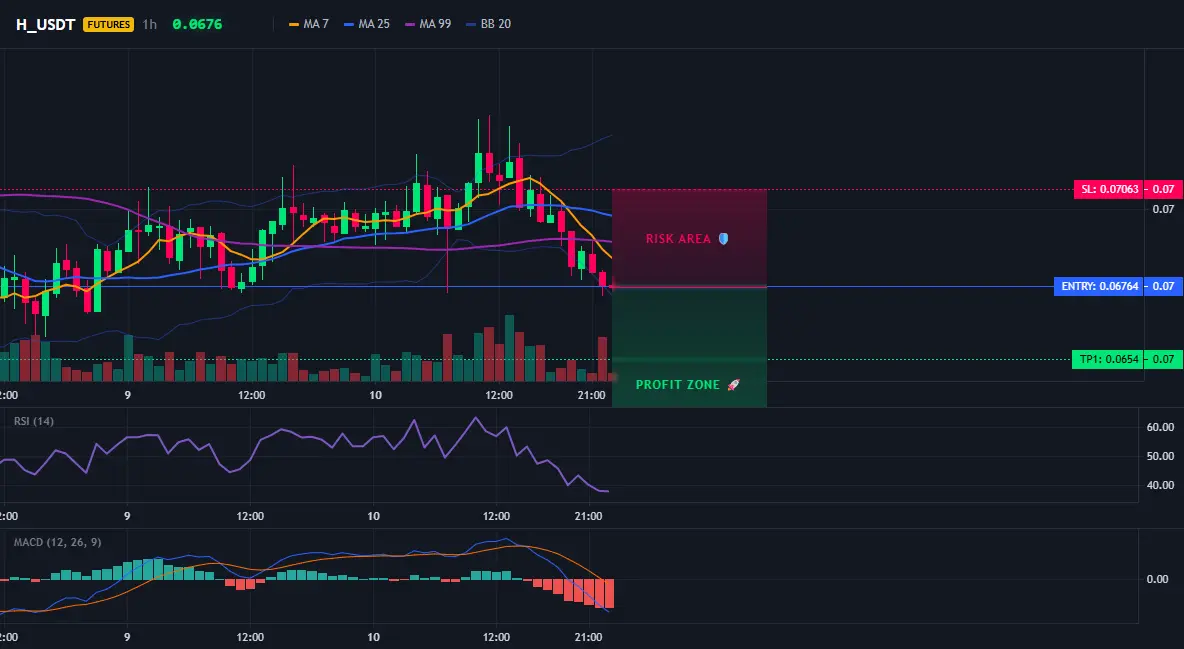Click date 10 on RSI time axis

[x=373, y=516]
